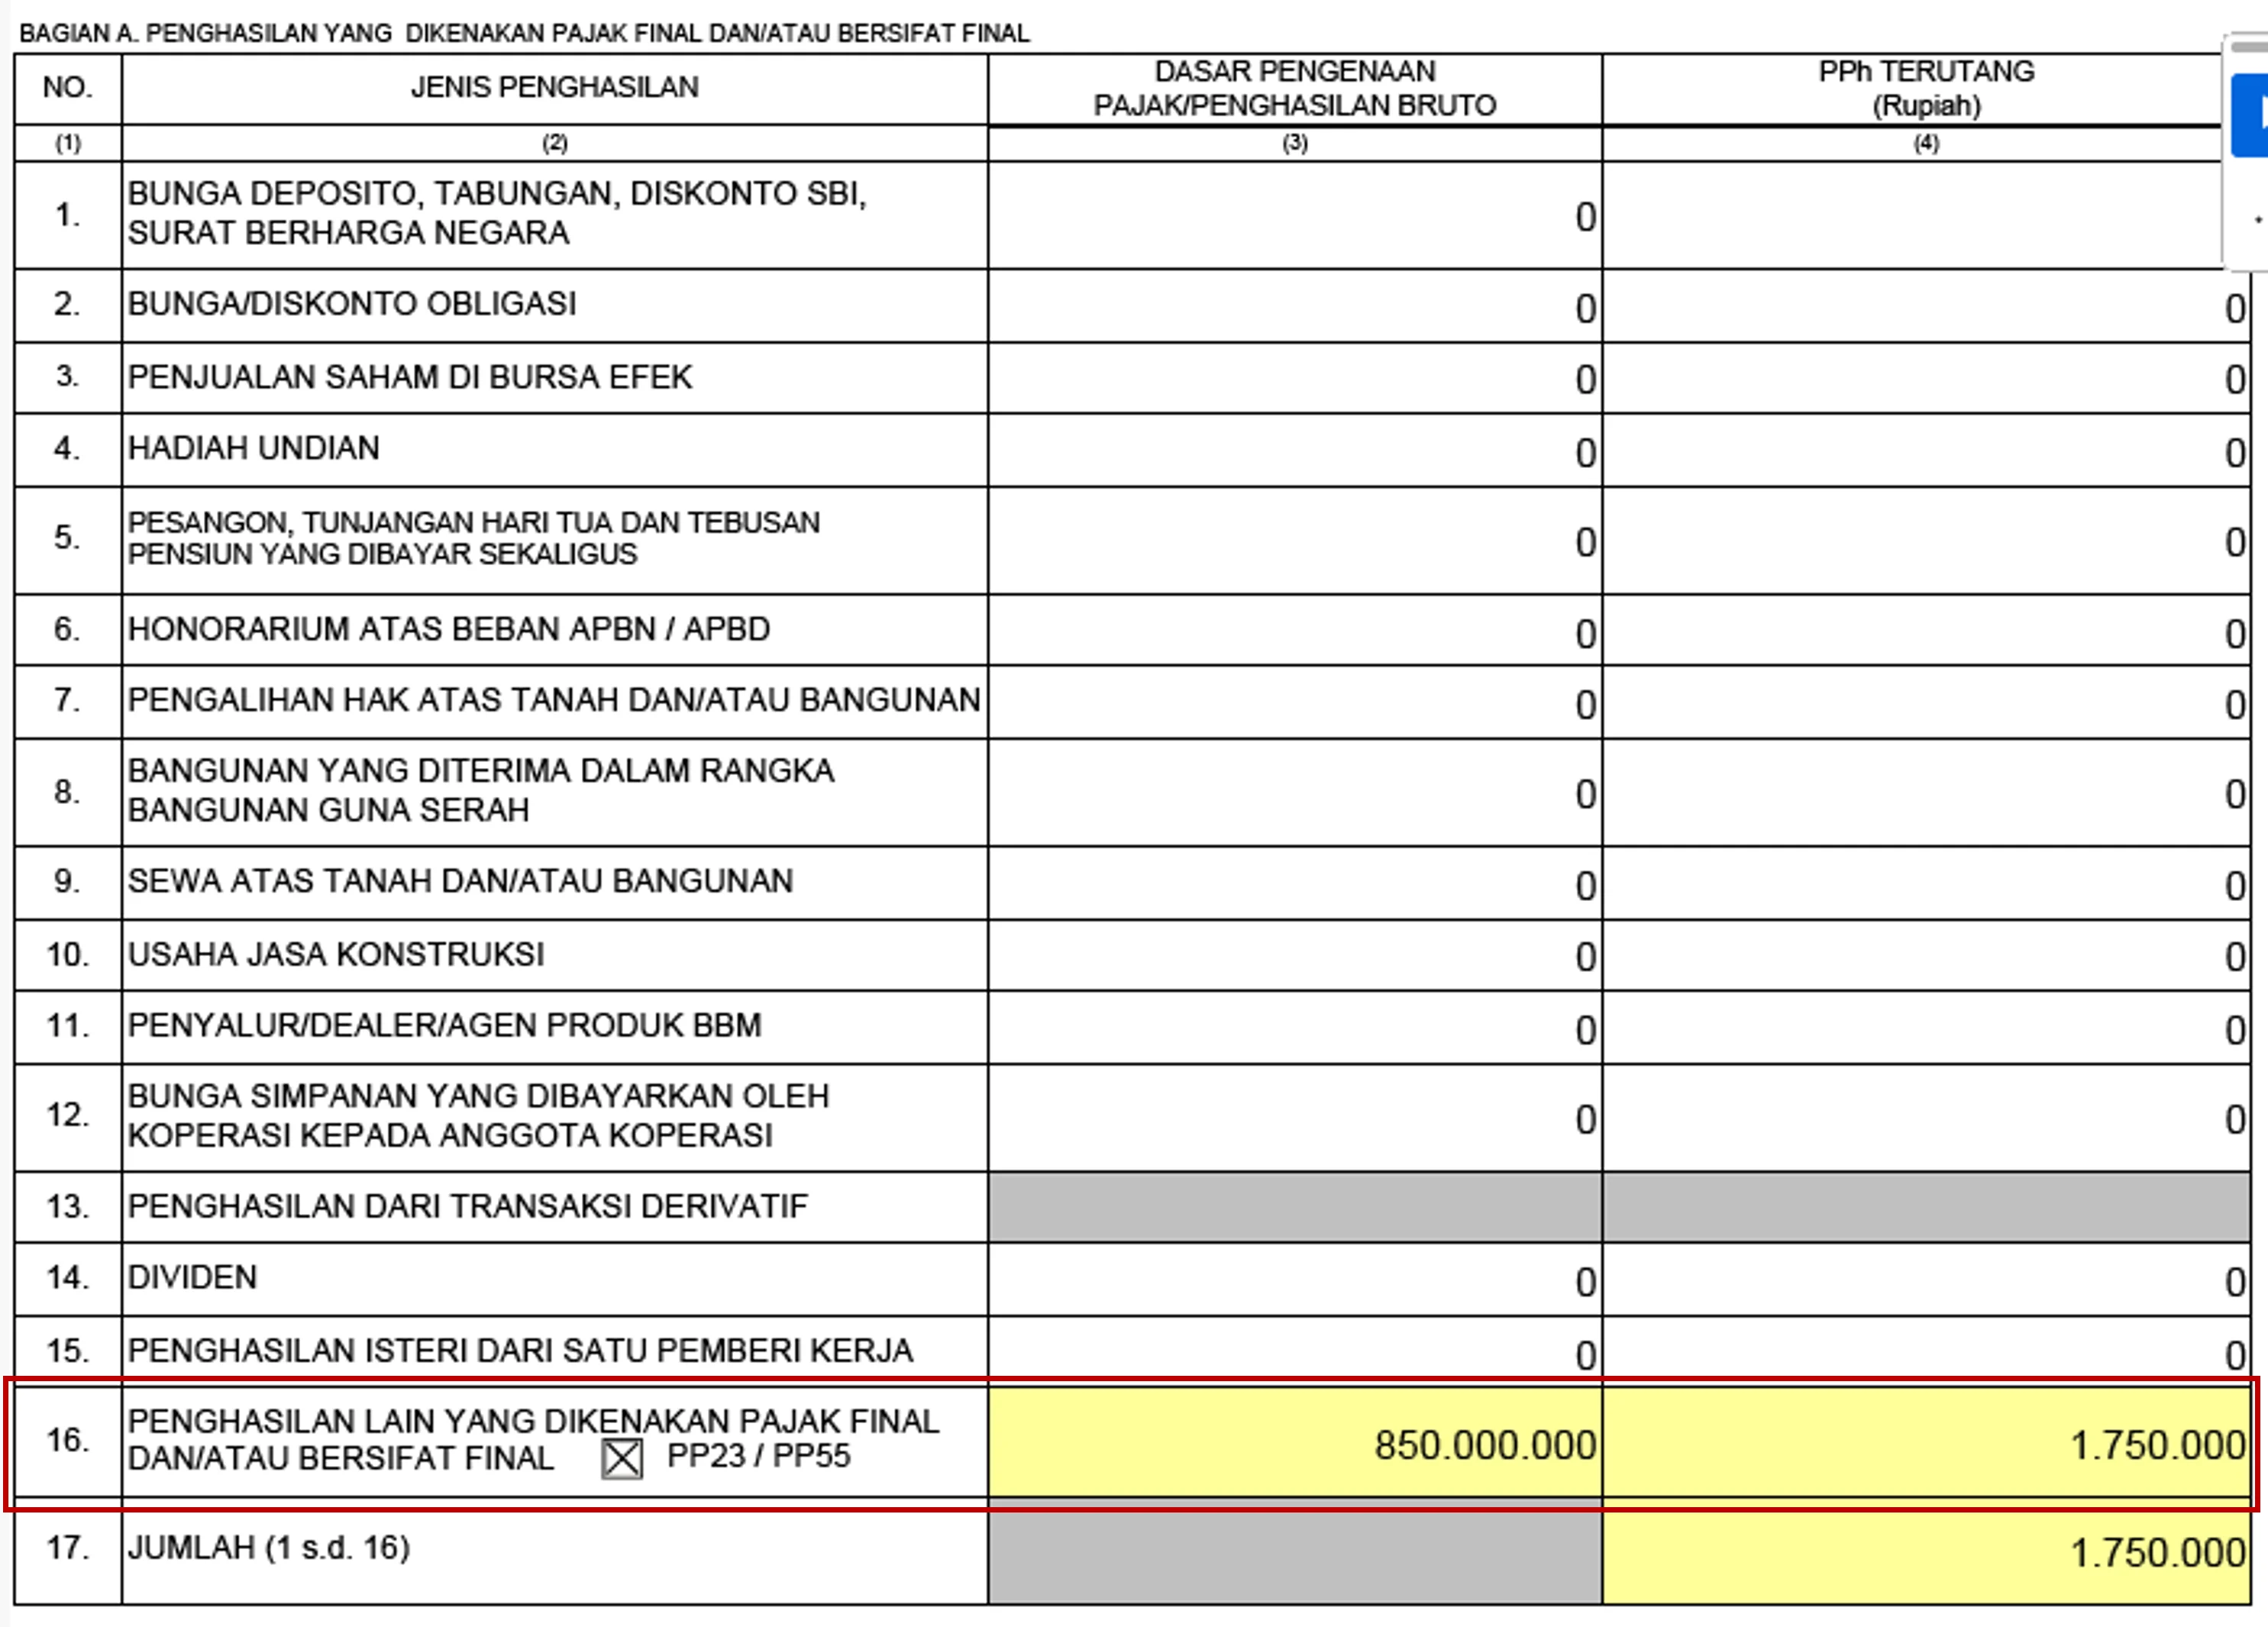
Task: Click the 'JUMLAH (1 s.d. 16)' label
Action: [268, 1548]
